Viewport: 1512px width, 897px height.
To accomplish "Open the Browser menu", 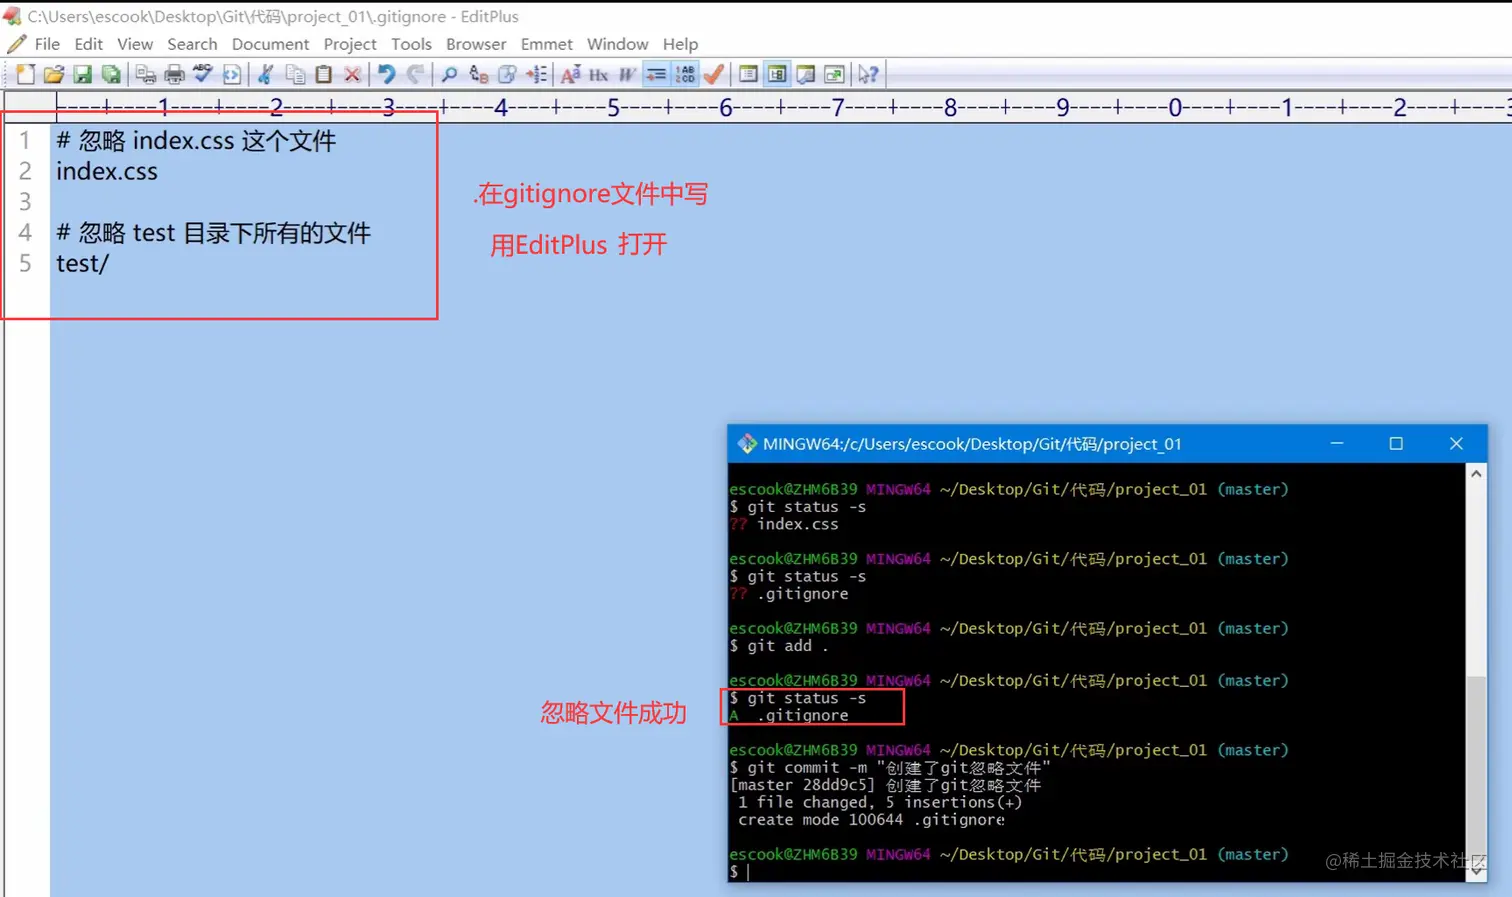I will point(476,44).
